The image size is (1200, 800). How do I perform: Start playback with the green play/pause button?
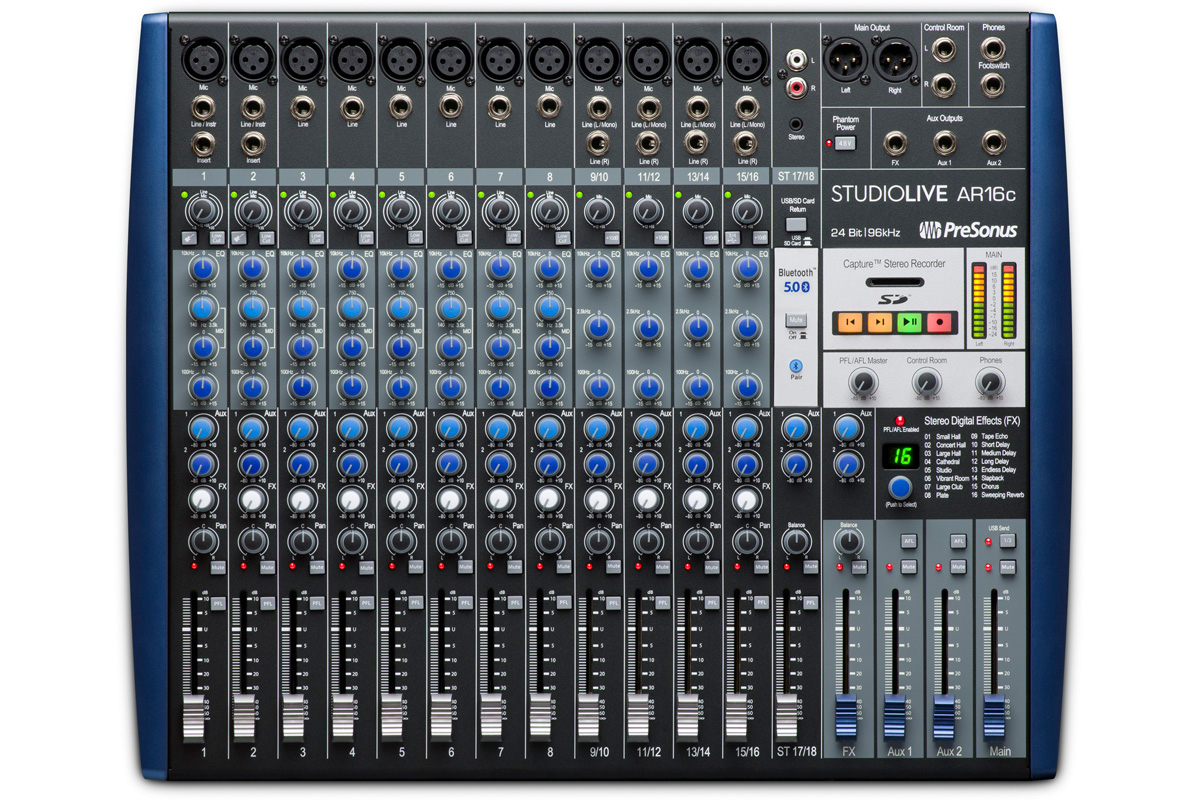click(909, 322)
